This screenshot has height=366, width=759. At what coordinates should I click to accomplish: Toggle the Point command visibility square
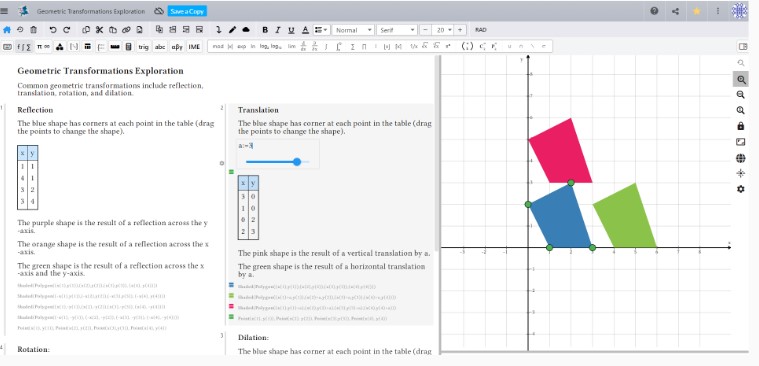click(231, 317)
